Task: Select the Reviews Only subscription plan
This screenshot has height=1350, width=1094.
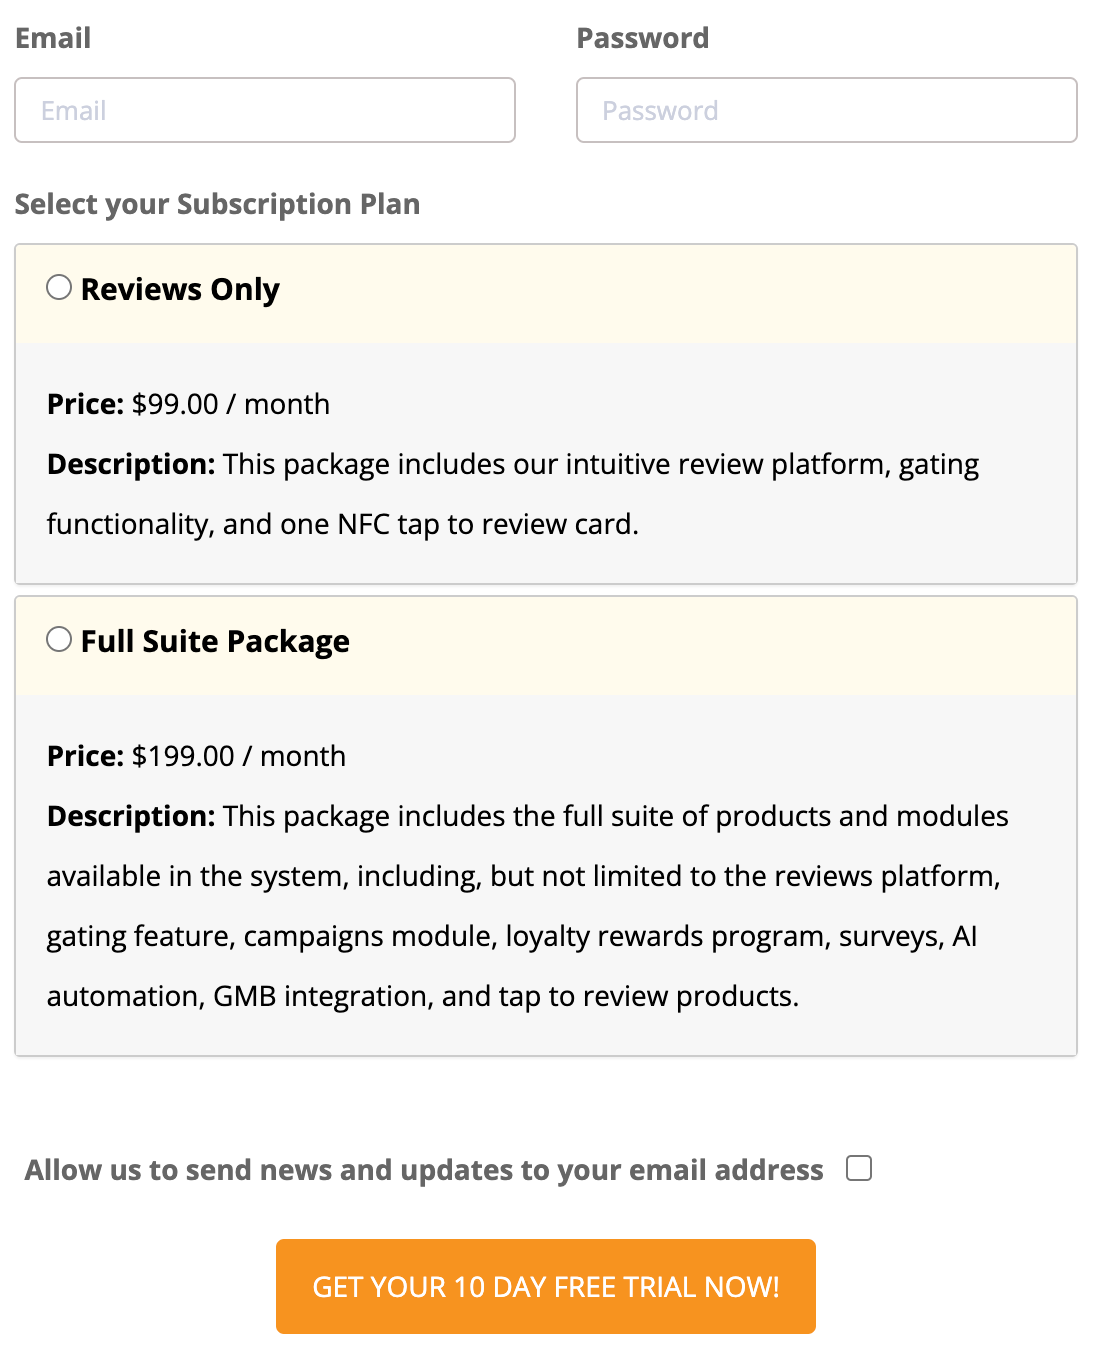Action: 60,287
